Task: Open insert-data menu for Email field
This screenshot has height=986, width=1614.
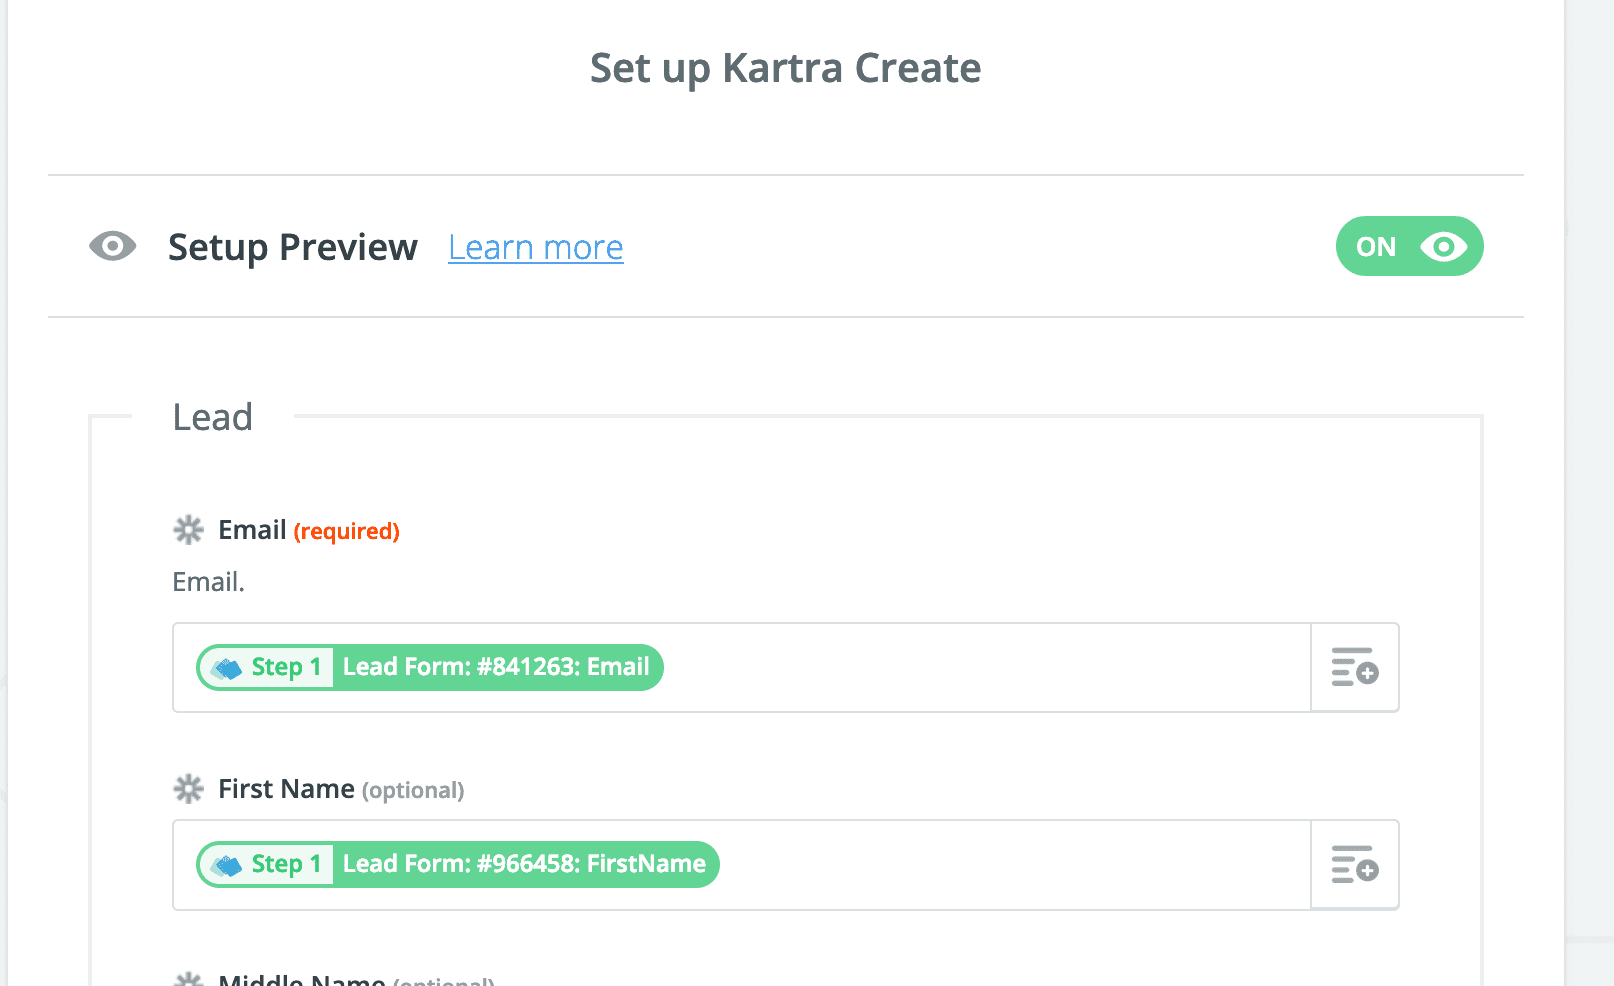Action: point(1355,667)
